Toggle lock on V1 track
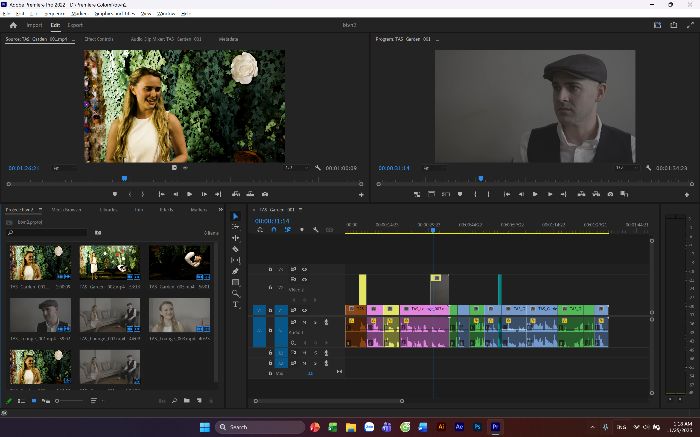 point(270,310)
